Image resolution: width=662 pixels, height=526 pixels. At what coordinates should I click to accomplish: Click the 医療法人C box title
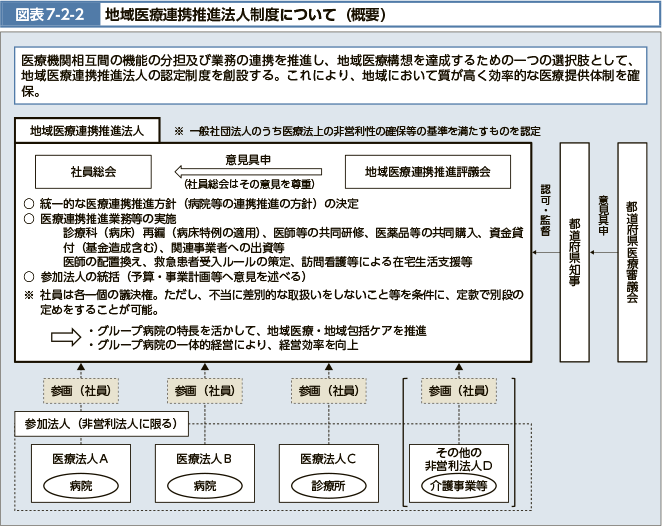(327, 458)
